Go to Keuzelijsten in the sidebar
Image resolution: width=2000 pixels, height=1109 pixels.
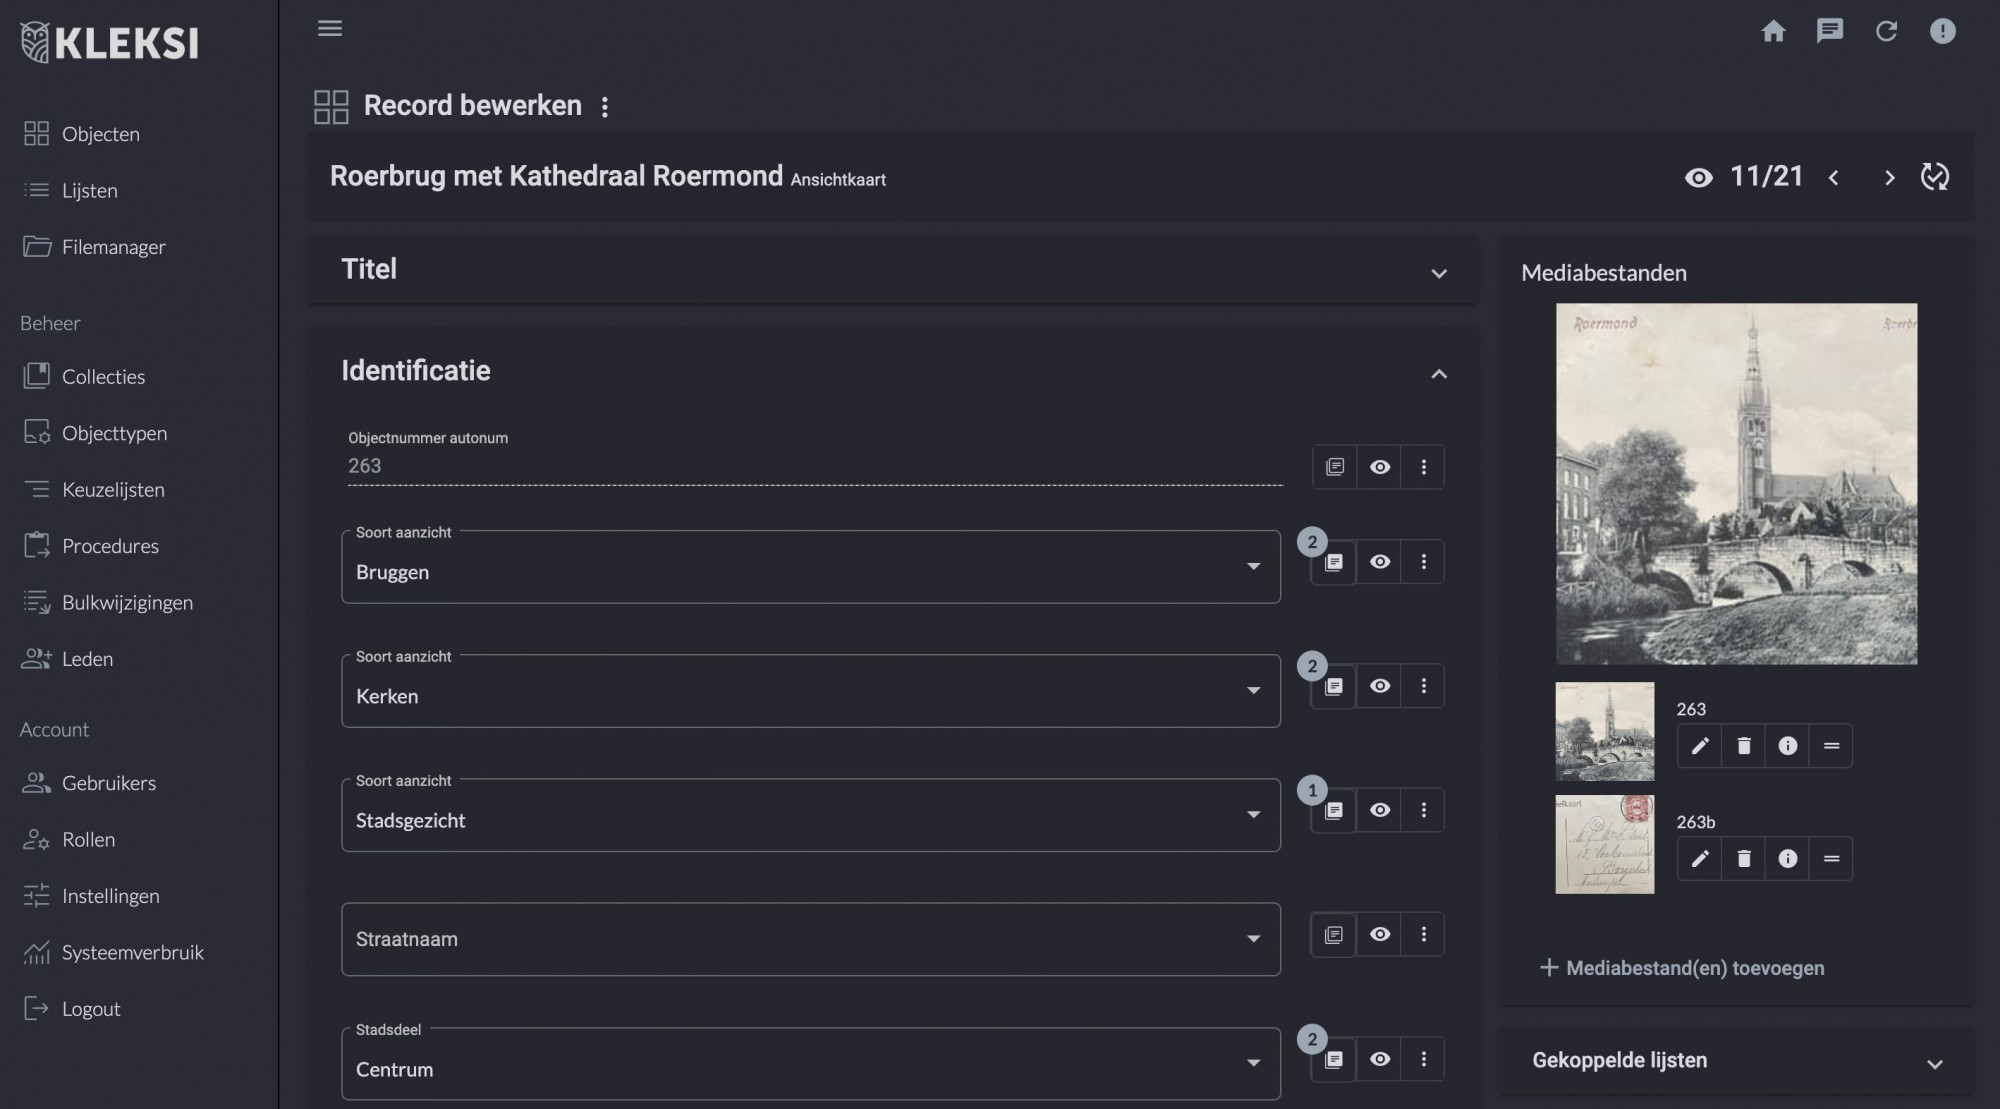[x=113, y=490]
